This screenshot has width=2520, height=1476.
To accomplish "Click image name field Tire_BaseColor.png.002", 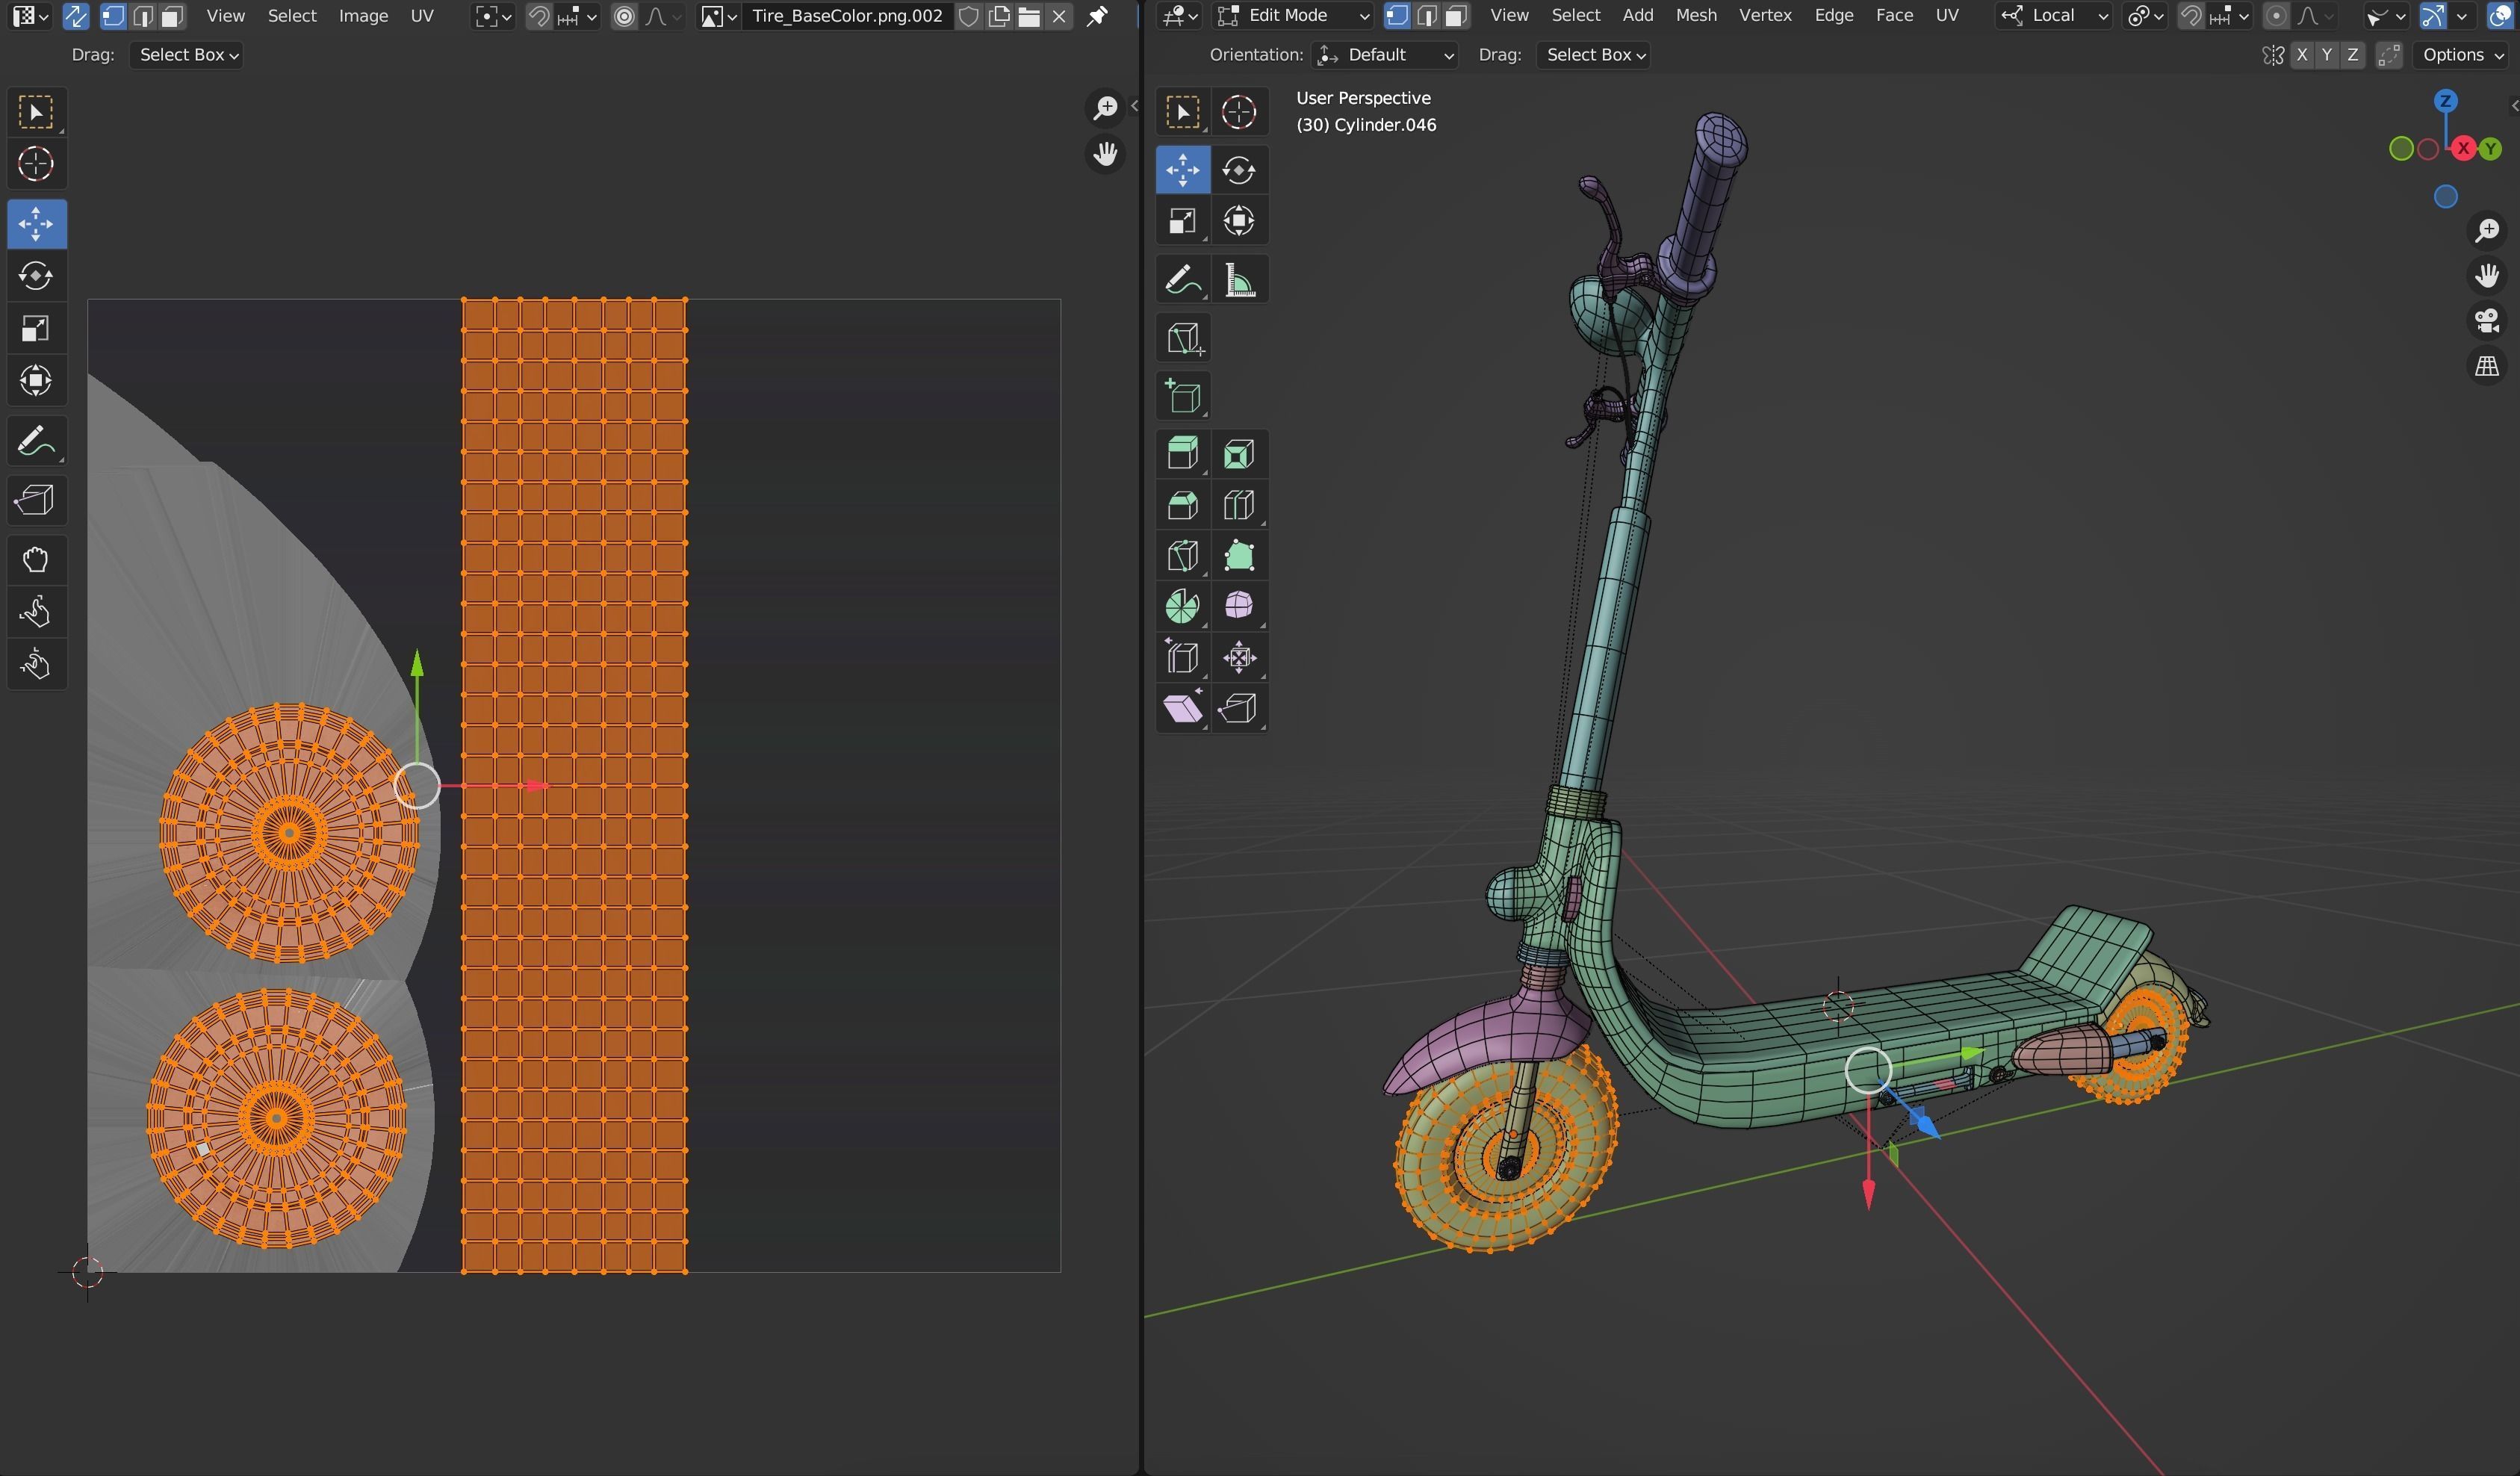I will (848, 16).
